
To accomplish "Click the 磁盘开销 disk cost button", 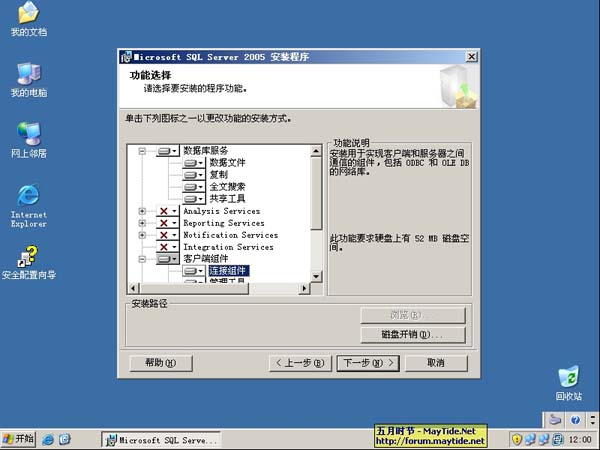I will [413, 334].
